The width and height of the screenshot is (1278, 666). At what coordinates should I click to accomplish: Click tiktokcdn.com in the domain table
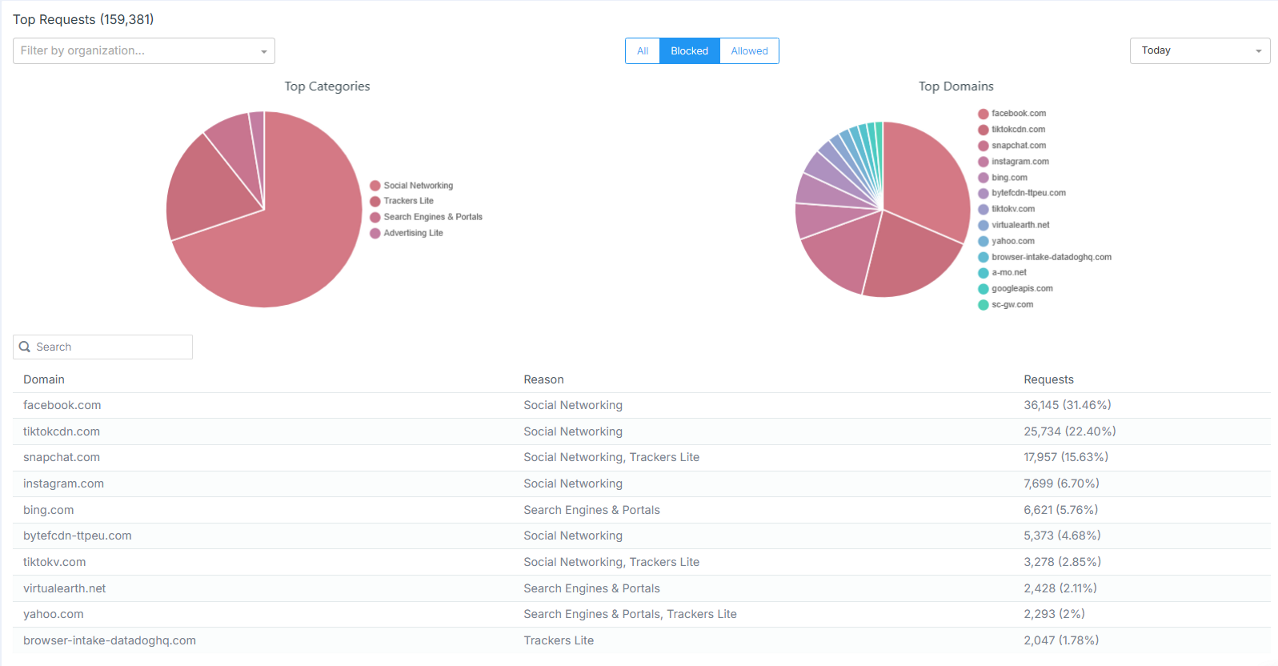coord(62,432)
